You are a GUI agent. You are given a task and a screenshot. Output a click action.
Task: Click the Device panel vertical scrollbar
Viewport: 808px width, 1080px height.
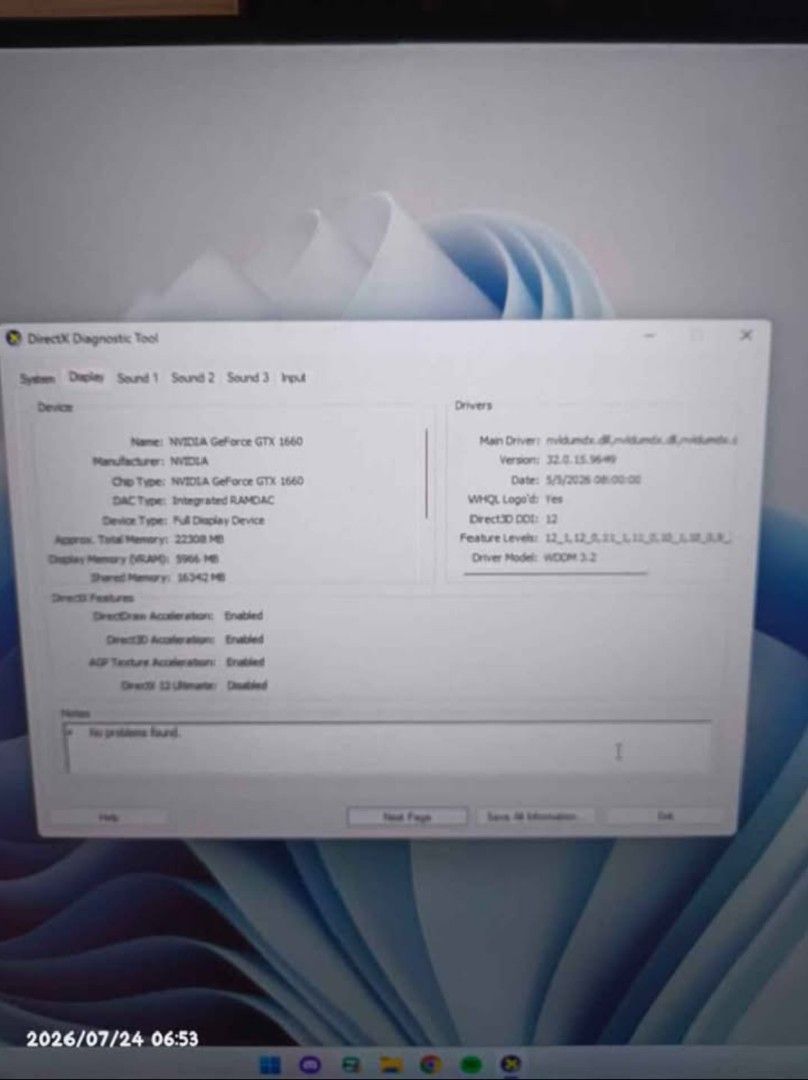(x=427, y=473)
